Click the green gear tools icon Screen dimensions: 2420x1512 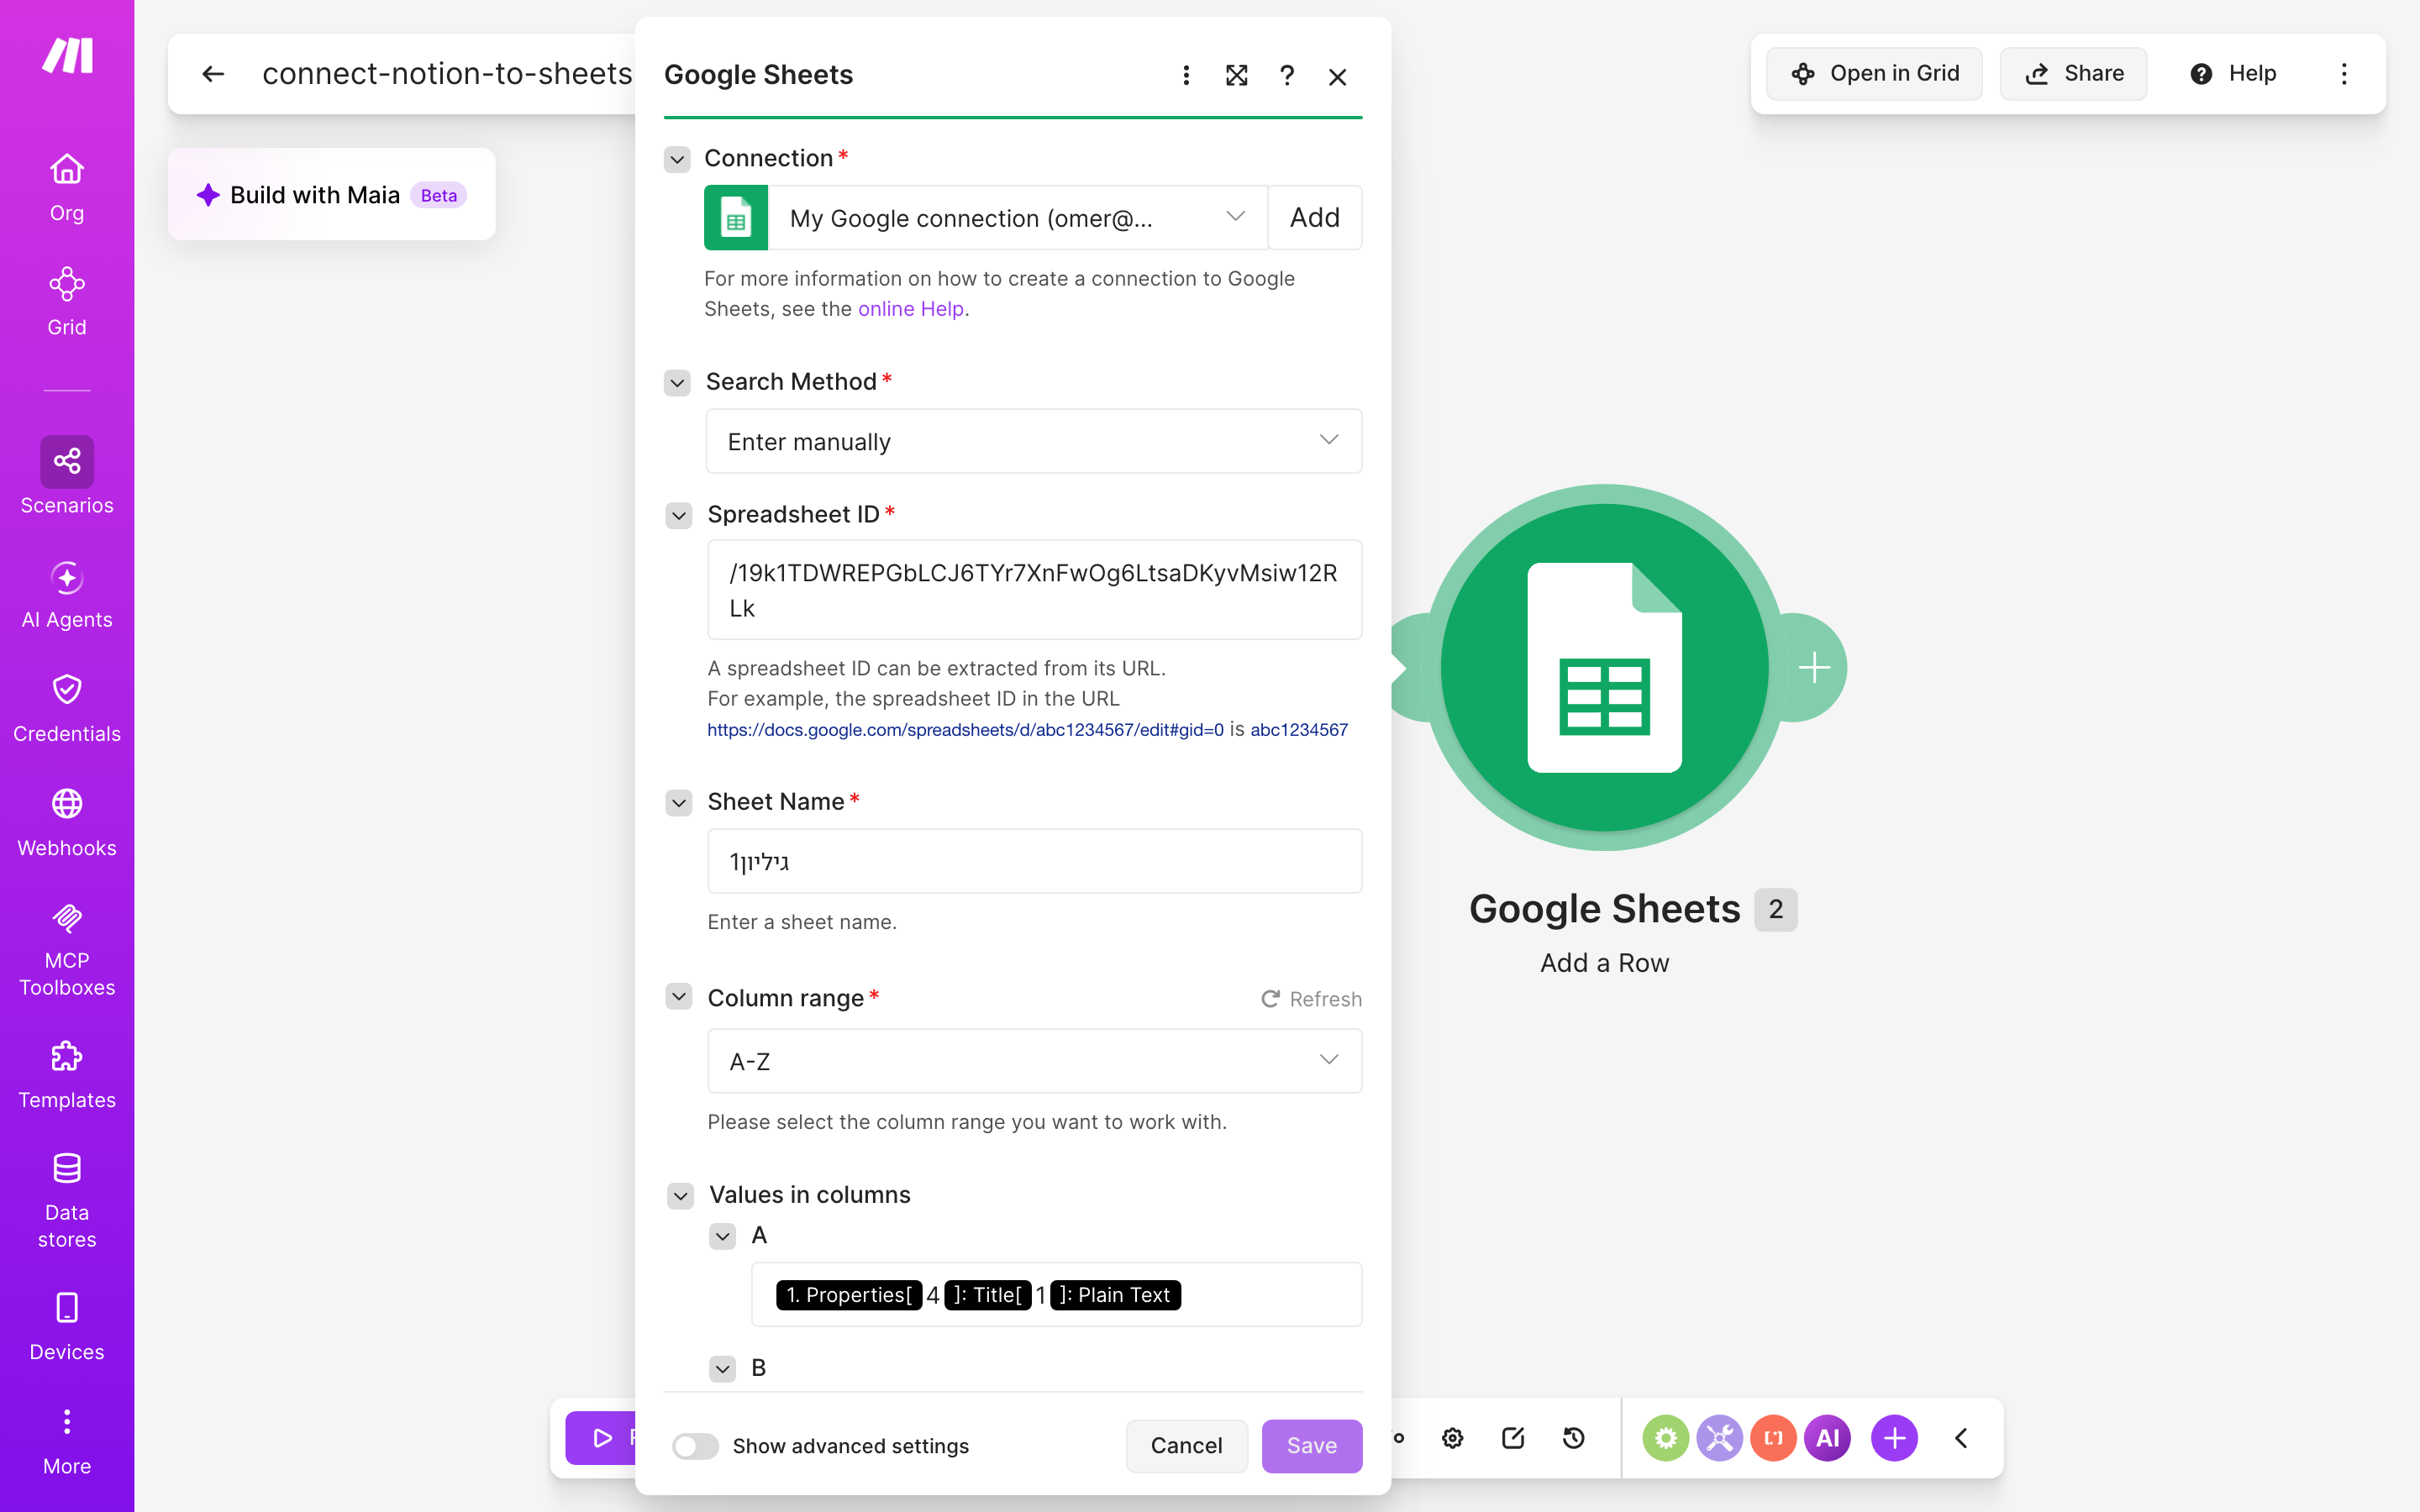(x=1665, y=1438)
